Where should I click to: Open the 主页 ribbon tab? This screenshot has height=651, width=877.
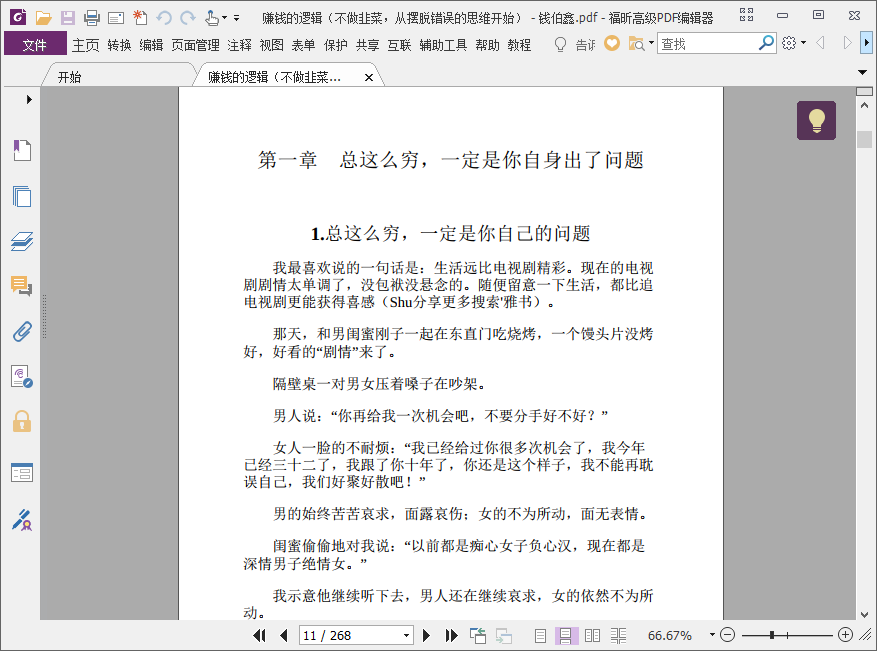click(x=85, y=45)
